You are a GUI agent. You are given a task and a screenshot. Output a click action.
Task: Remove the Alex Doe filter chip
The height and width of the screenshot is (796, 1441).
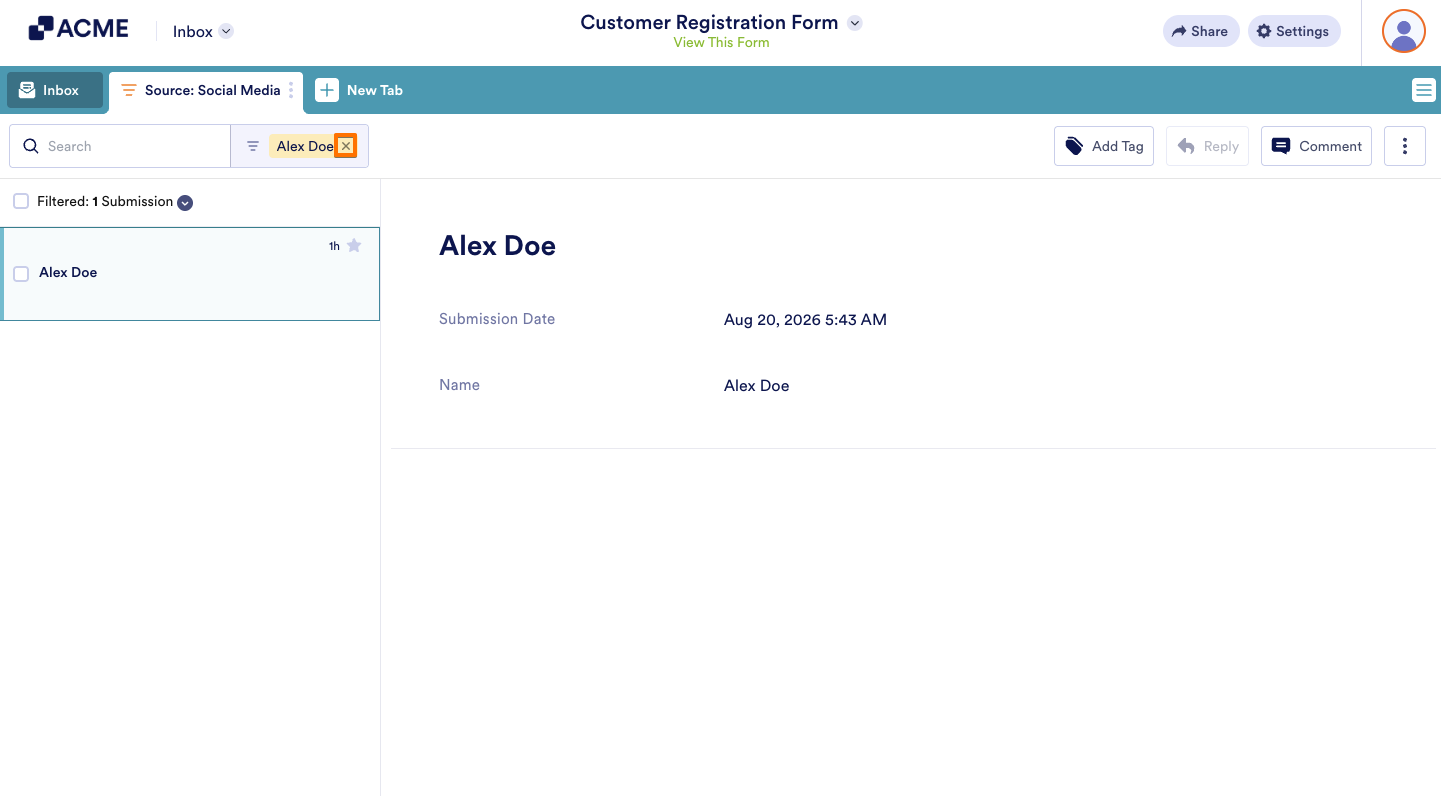(x=345, y=146)
